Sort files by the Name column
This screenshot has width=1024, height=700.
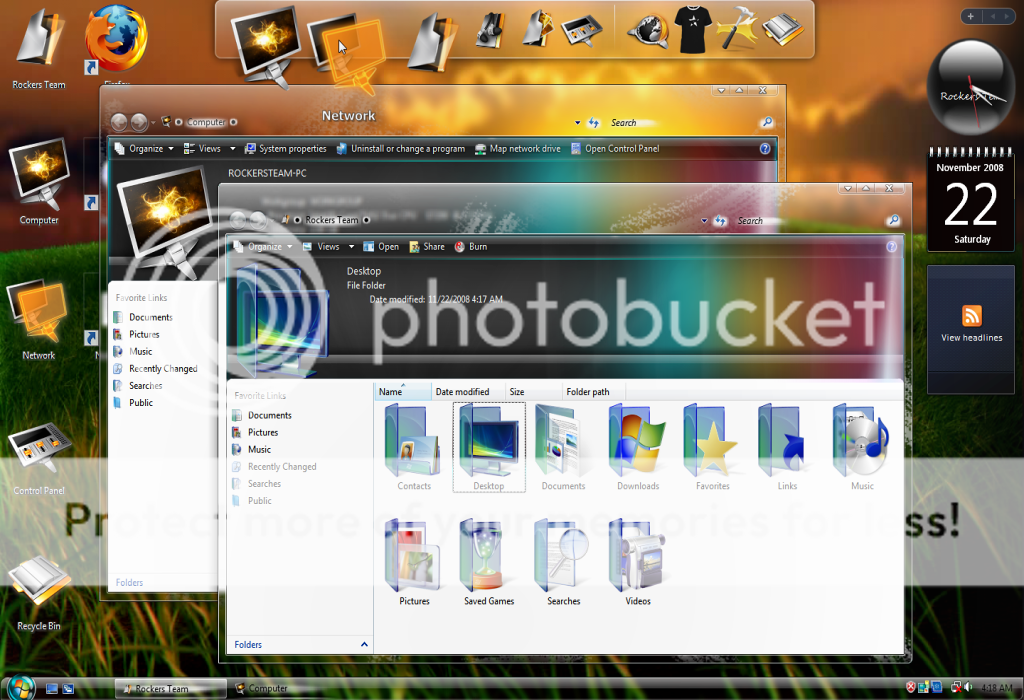coord(403,392)
